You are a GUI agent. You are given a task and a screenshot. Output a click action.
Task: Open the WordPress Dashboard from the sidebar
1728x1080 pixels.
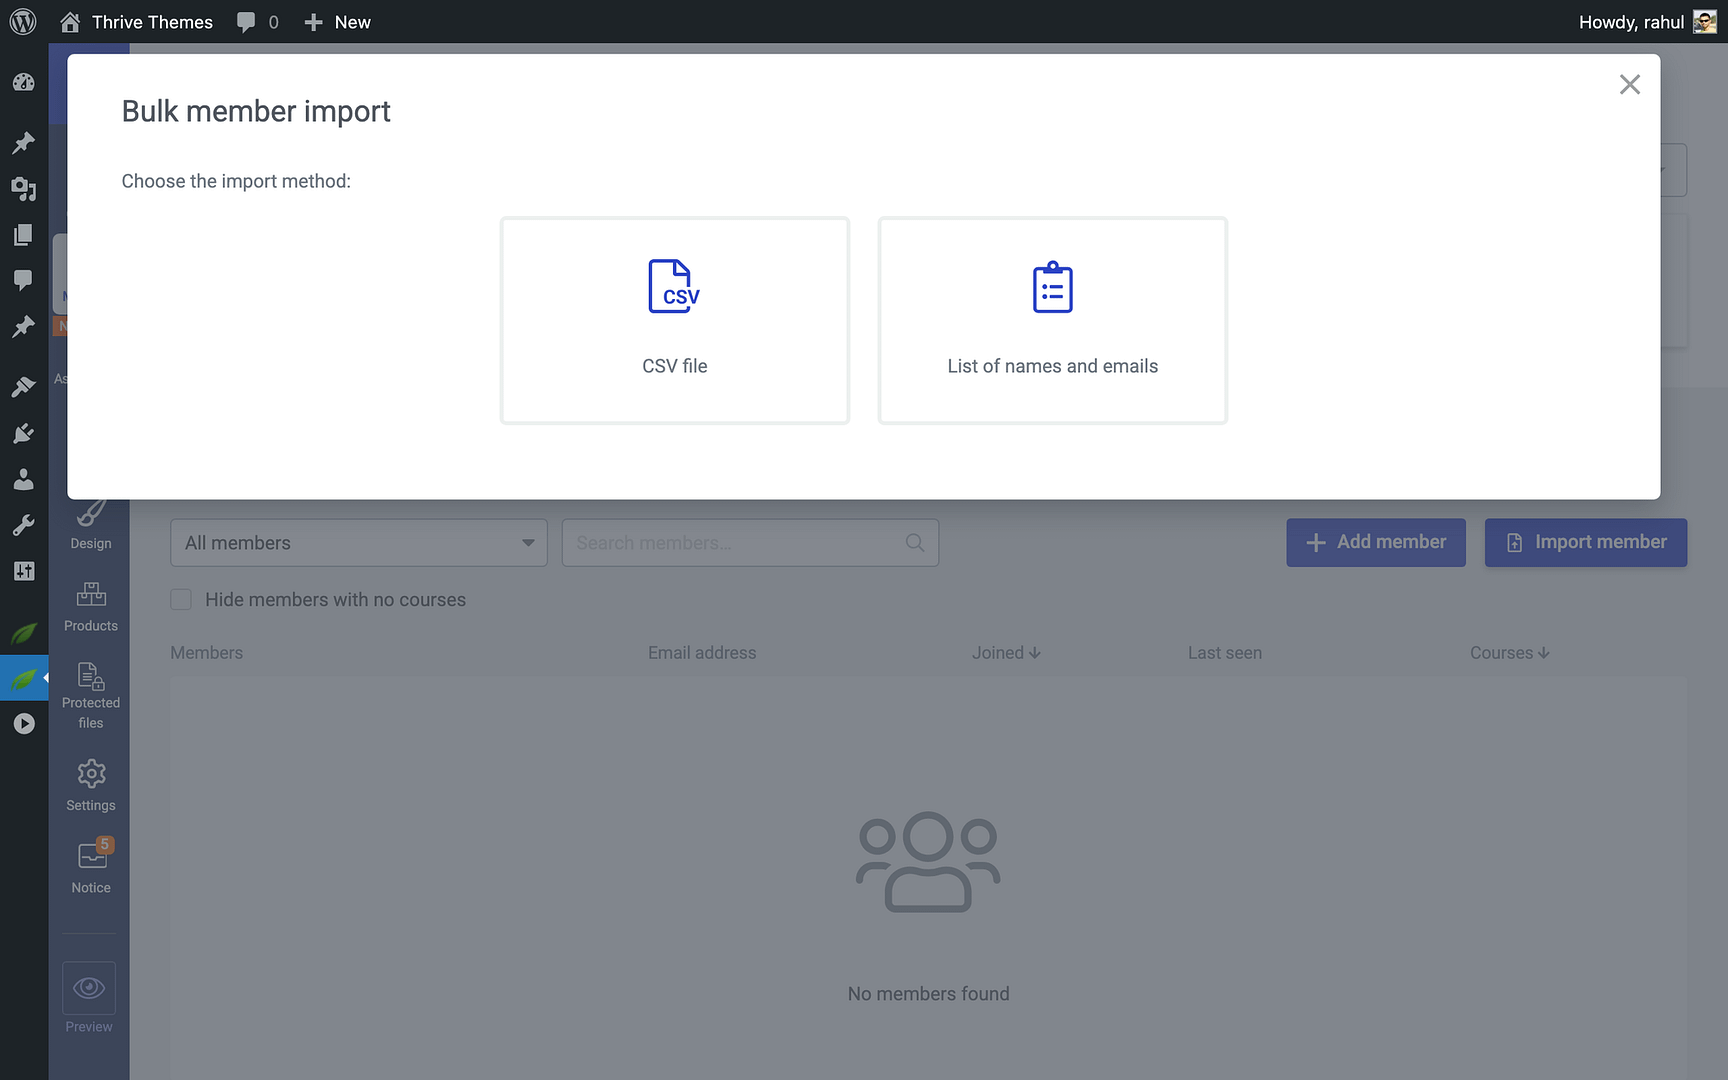pos(23,83)
